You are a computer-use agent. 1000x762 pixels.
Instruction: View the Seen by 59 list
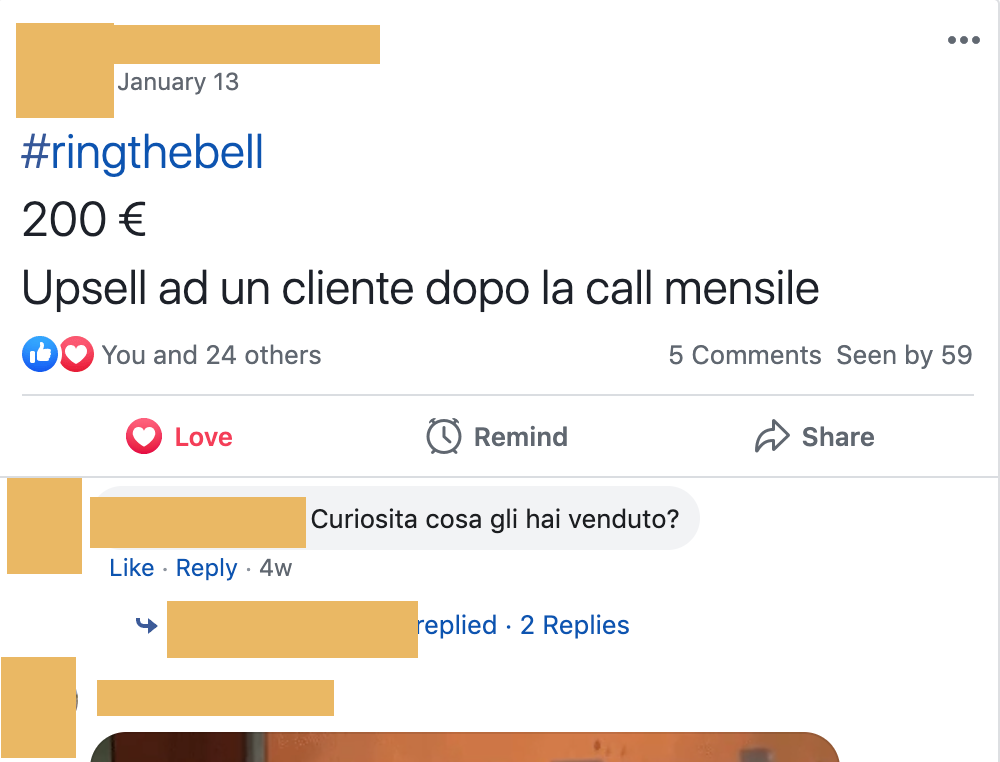[x=904, y=355]
